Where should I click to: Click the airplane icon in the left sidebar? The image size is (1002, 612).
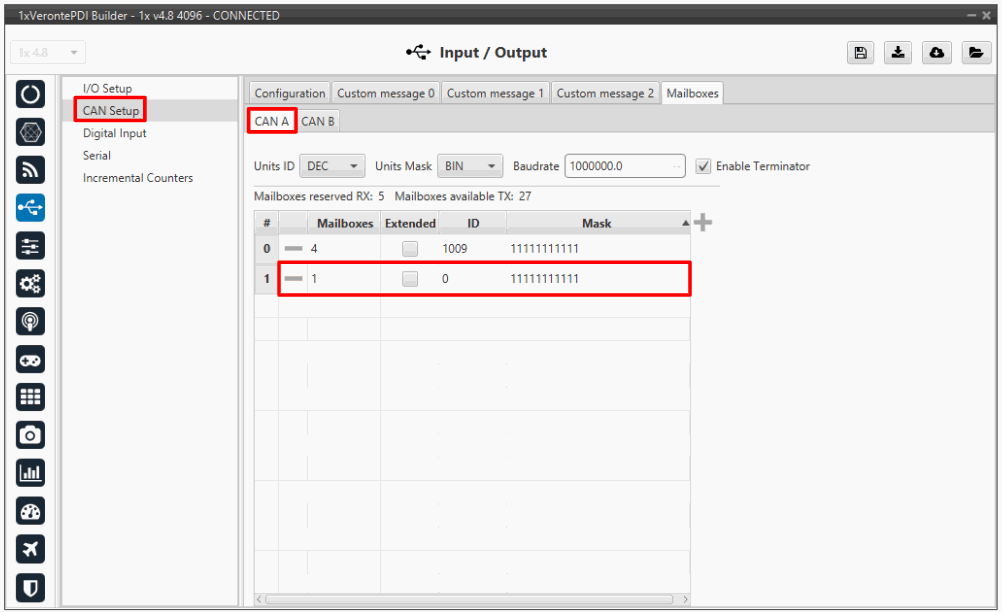pos(30,548)
